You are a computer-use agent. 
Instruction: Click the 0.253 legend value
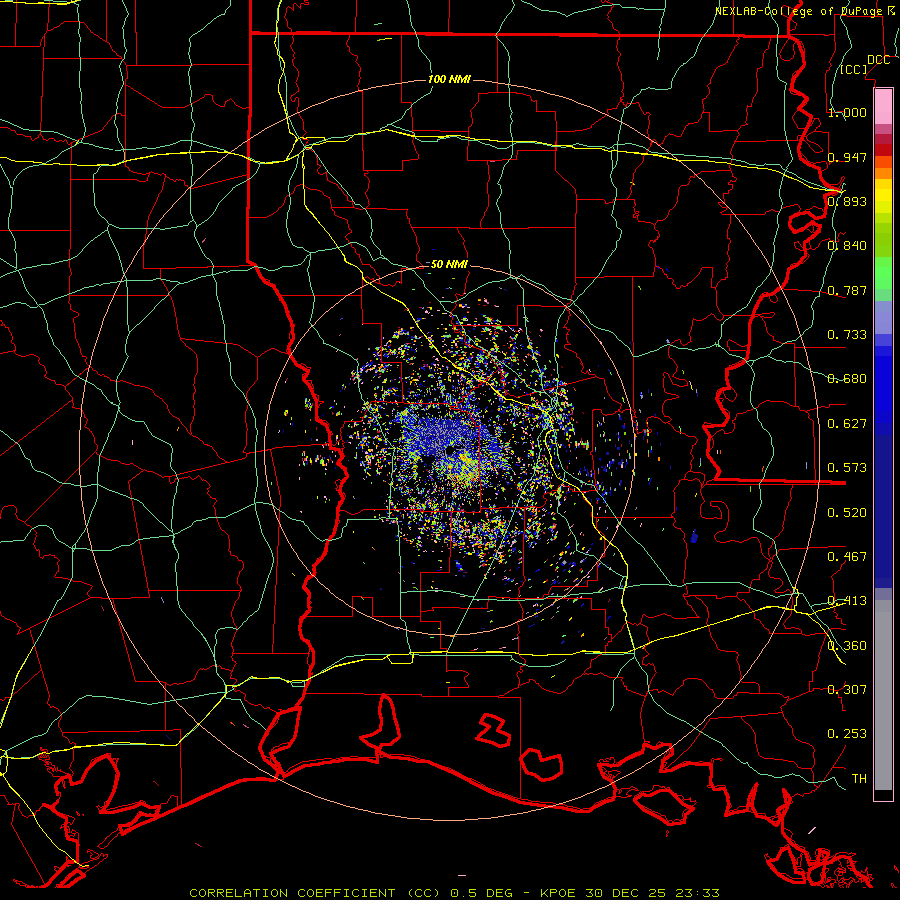click(x=847, y=734)
